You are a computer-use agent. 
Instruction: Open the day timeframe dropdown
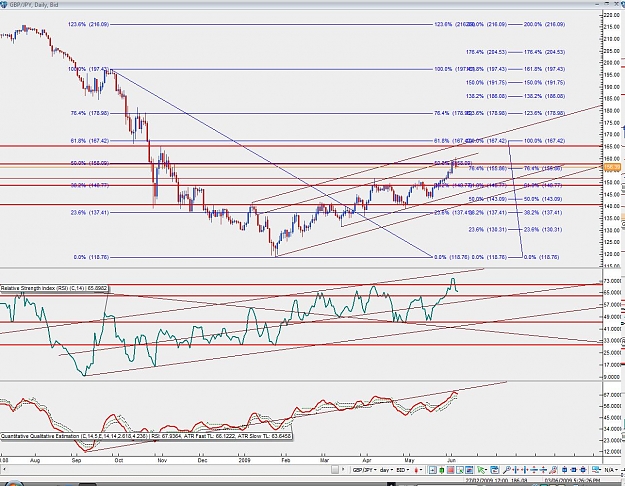tap(387, 470)
